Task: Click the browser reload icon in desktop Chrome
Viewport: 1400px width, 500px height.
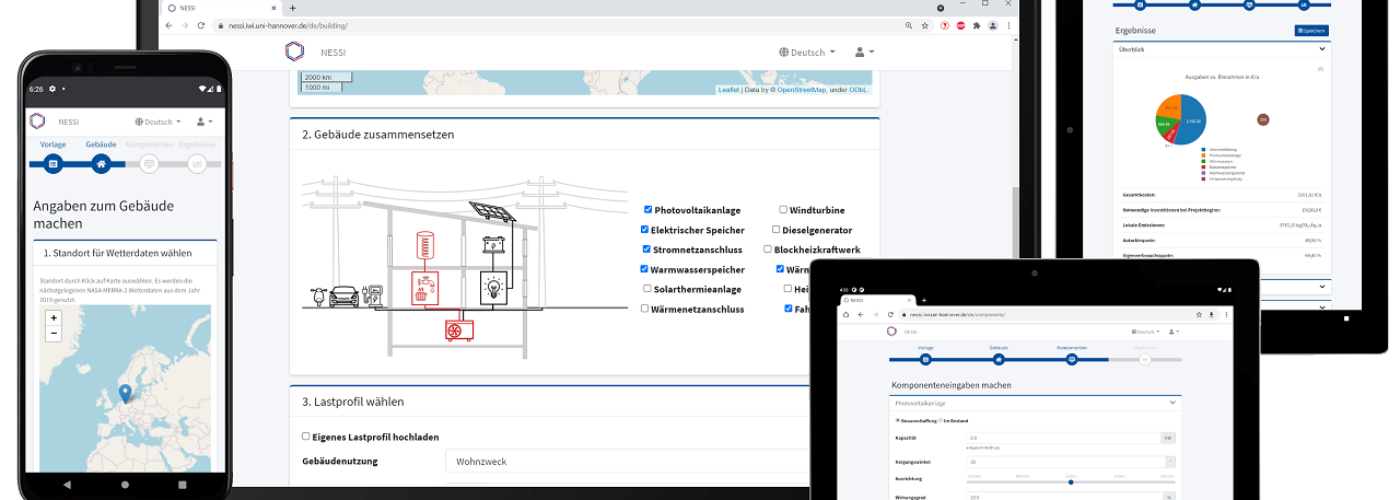Action: point(201,25)
